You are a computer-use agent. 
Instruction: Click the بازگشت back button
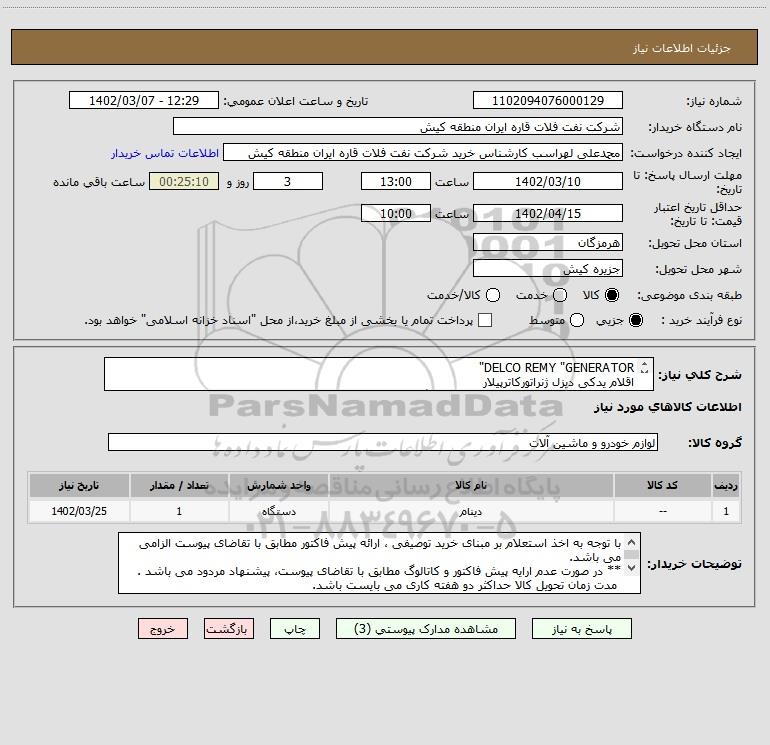pos(229,629)
